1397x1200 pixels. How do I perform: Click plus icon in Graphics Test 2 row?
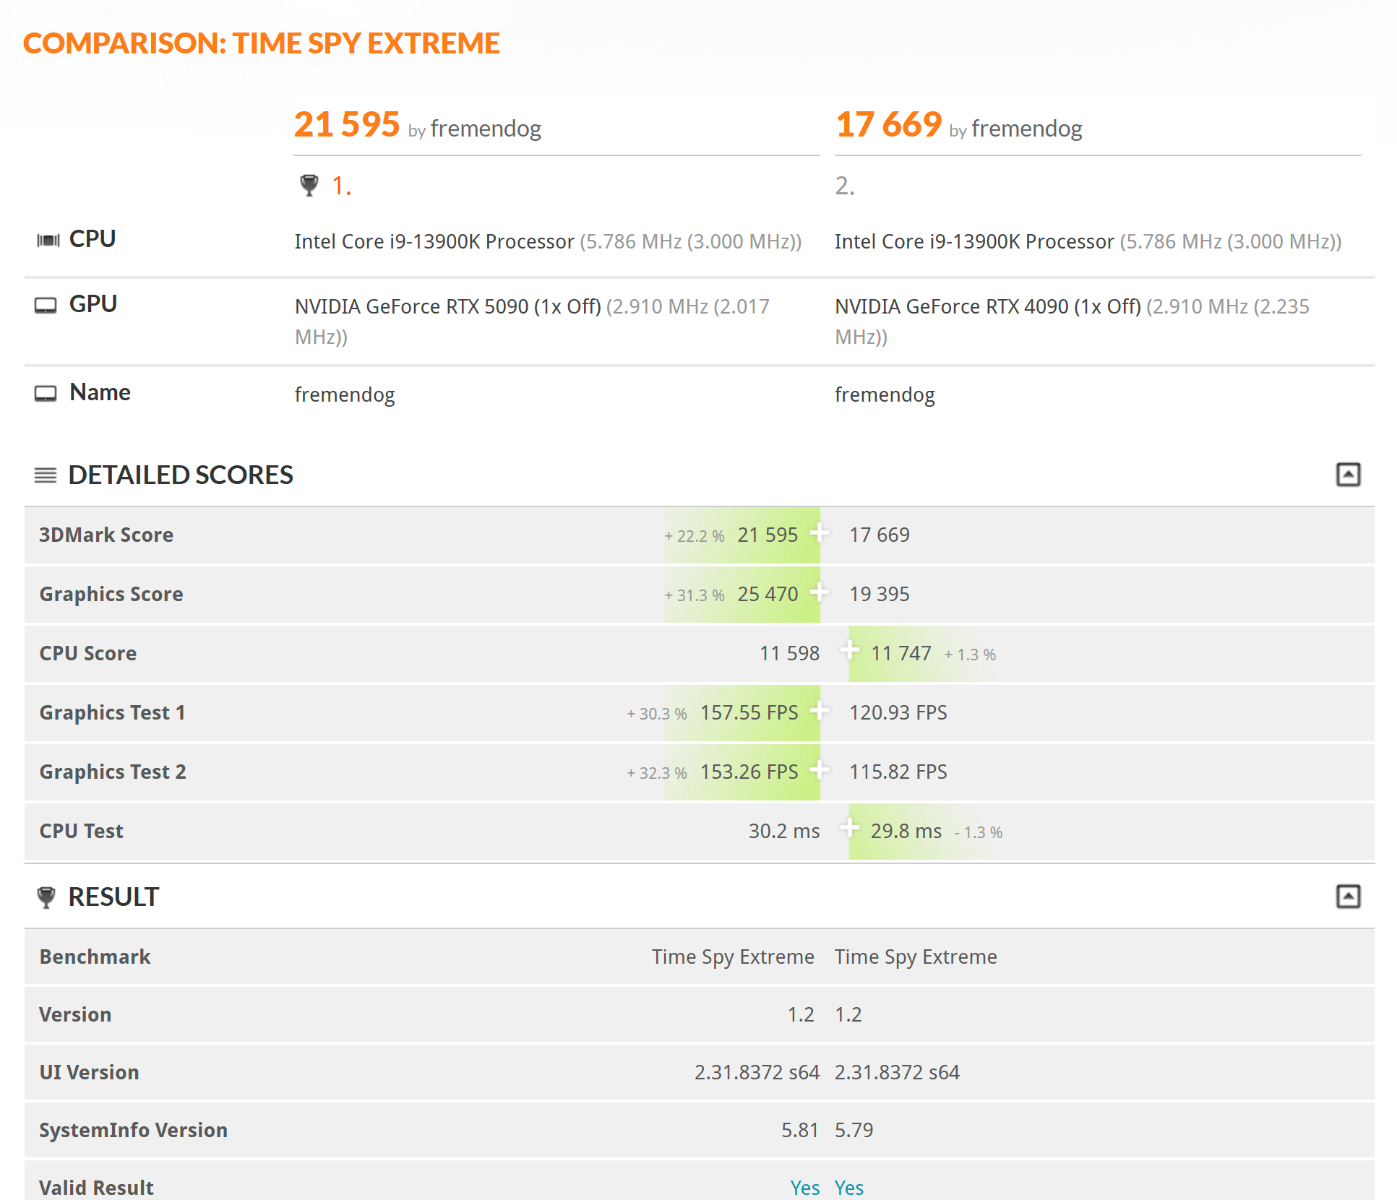pos(819,770)
